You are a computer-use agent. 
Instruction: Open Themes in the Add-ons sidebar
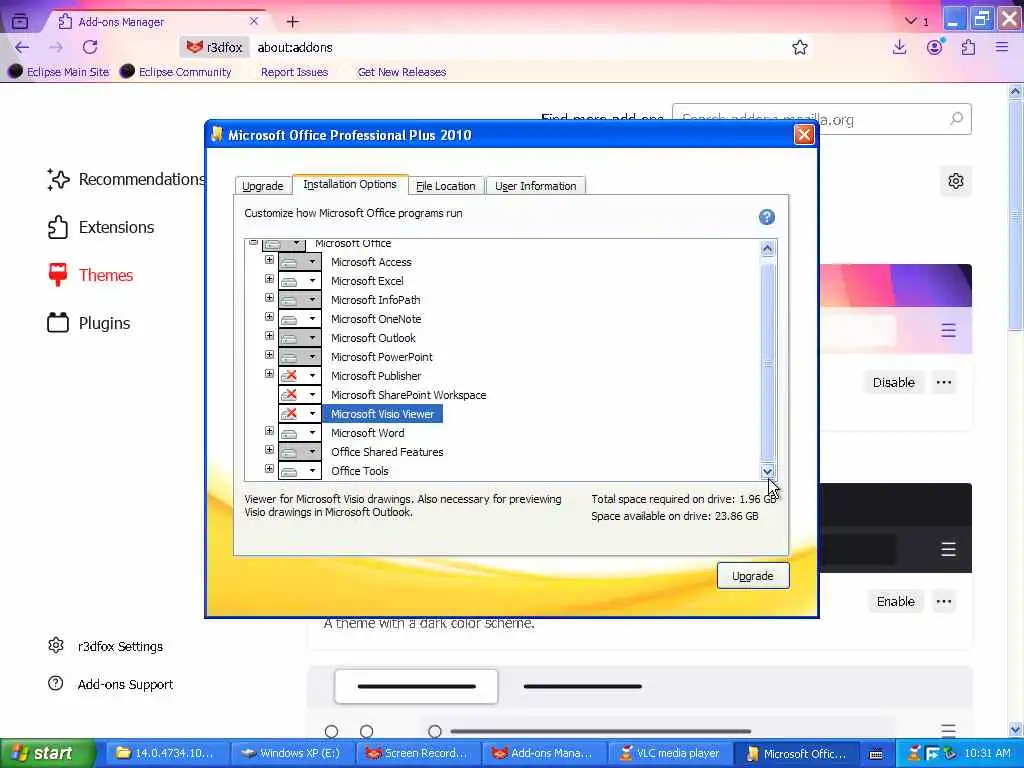91,275
